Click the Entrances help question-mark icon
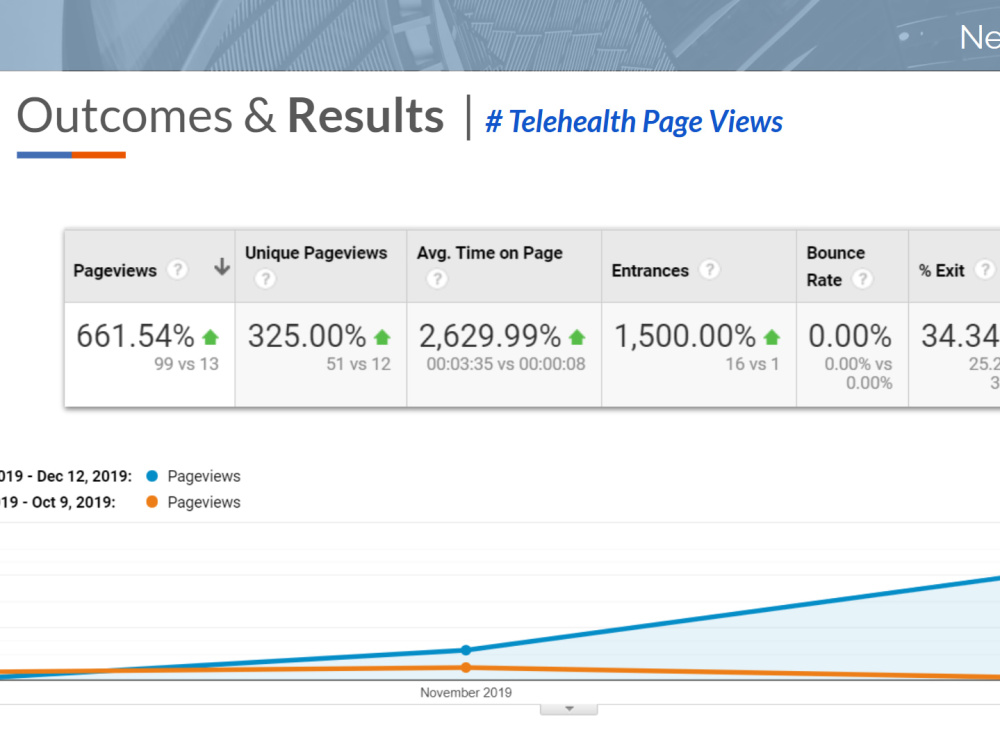 point(709,270)
